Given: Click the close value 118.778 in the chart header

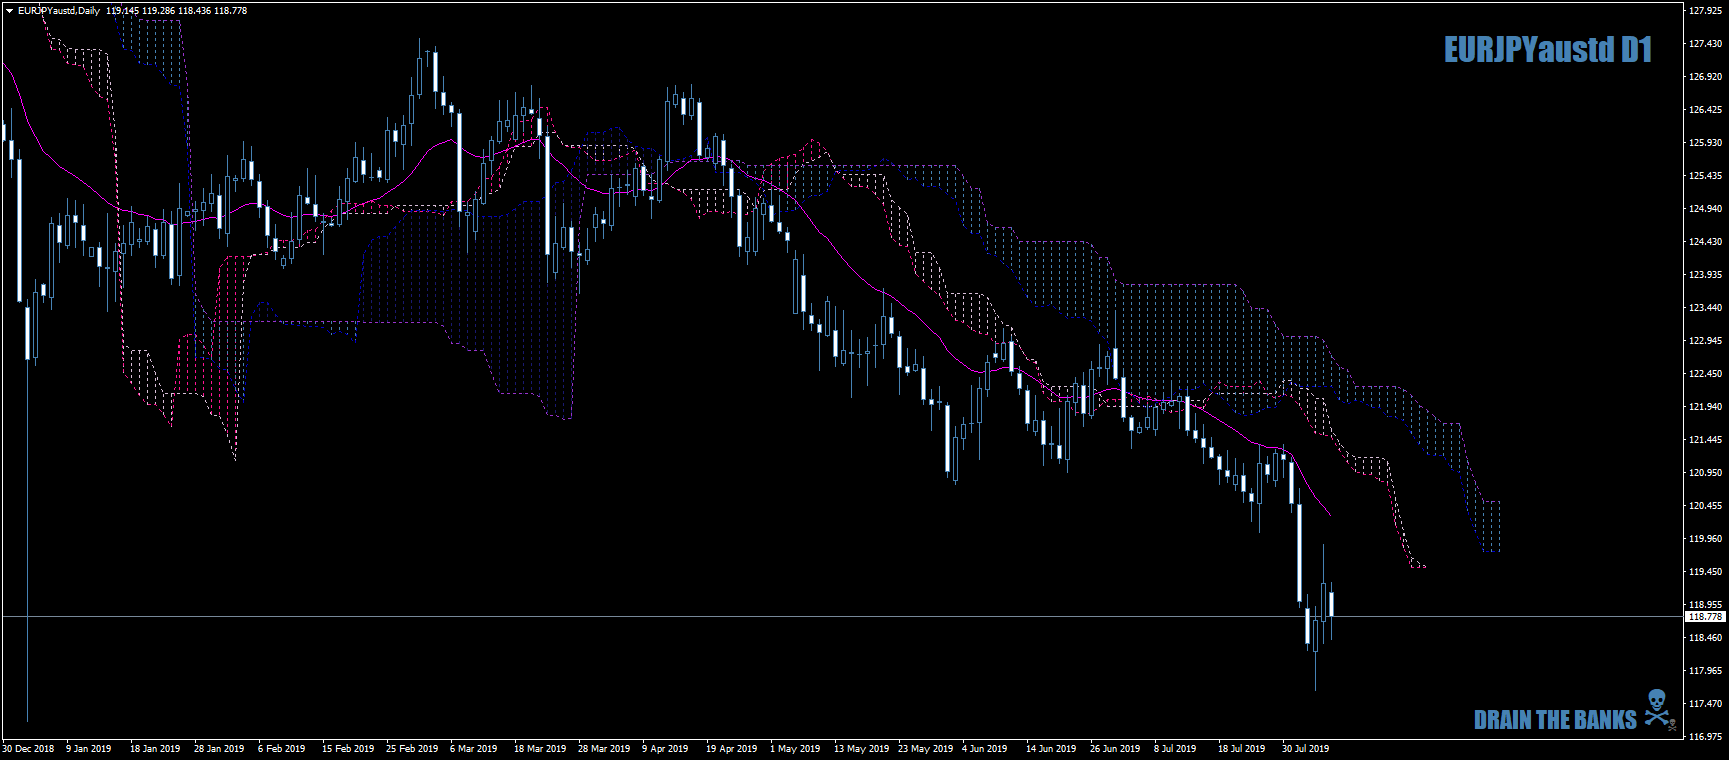Looking at the screenshot, I should coord(231,11).
